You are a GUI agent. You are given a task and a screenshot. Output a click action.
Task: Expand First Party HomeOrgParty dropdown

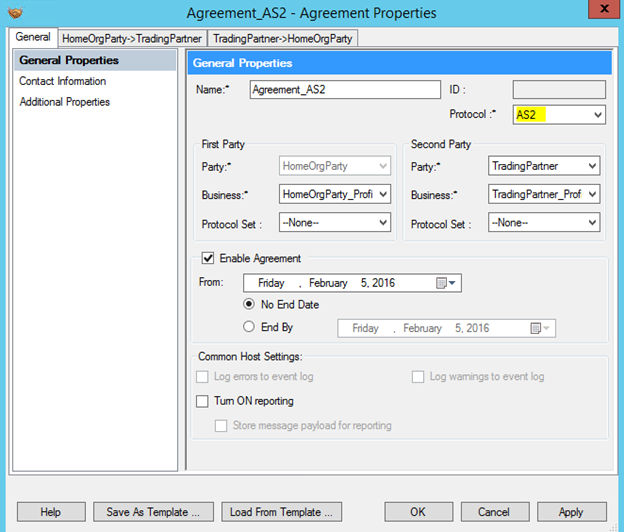click(335, 166)
